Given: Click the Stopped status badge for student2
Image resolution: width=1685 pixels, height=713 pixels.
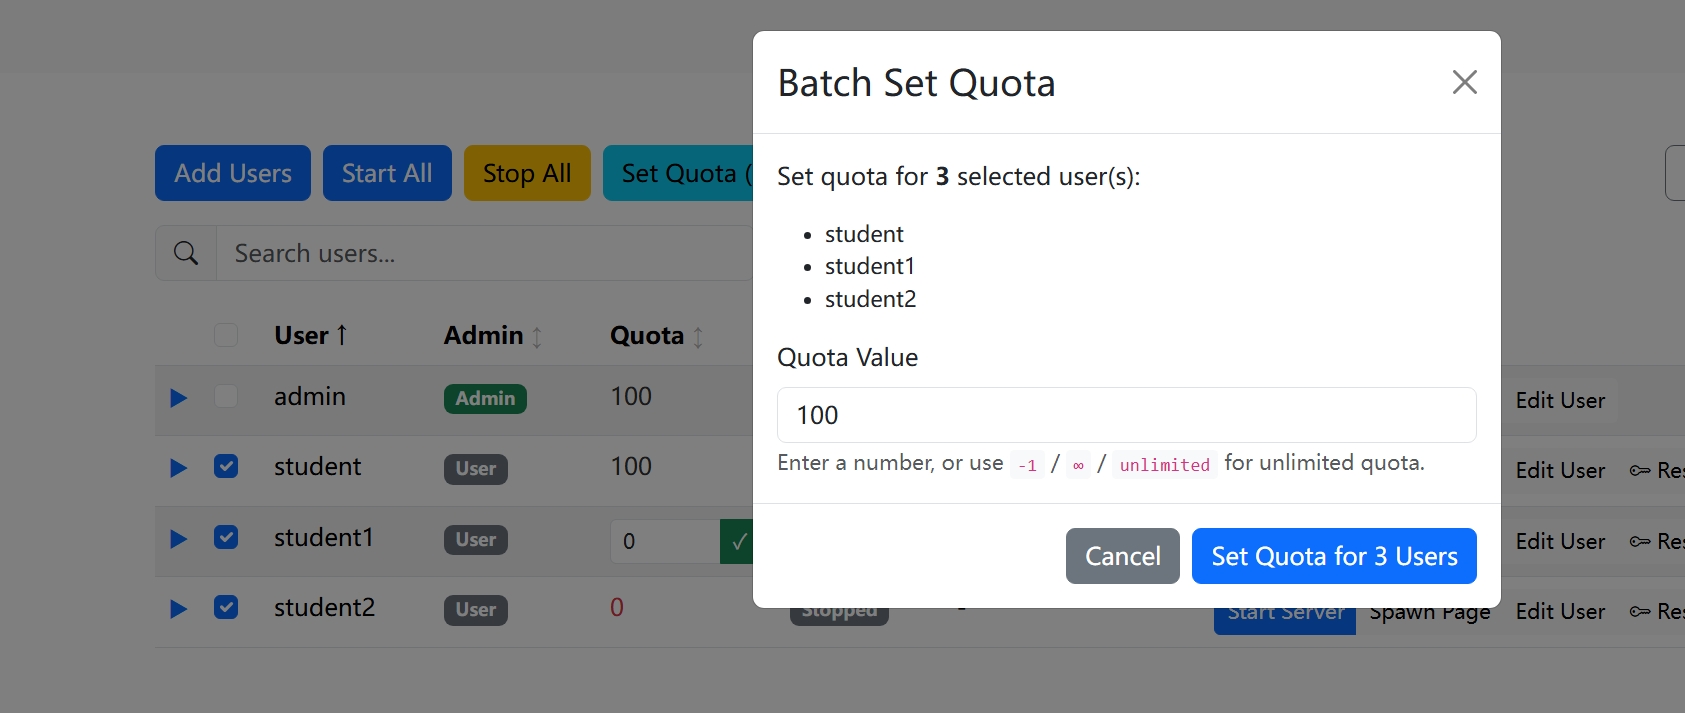Looking at the screenshot, I should click(x=839, y=615).
